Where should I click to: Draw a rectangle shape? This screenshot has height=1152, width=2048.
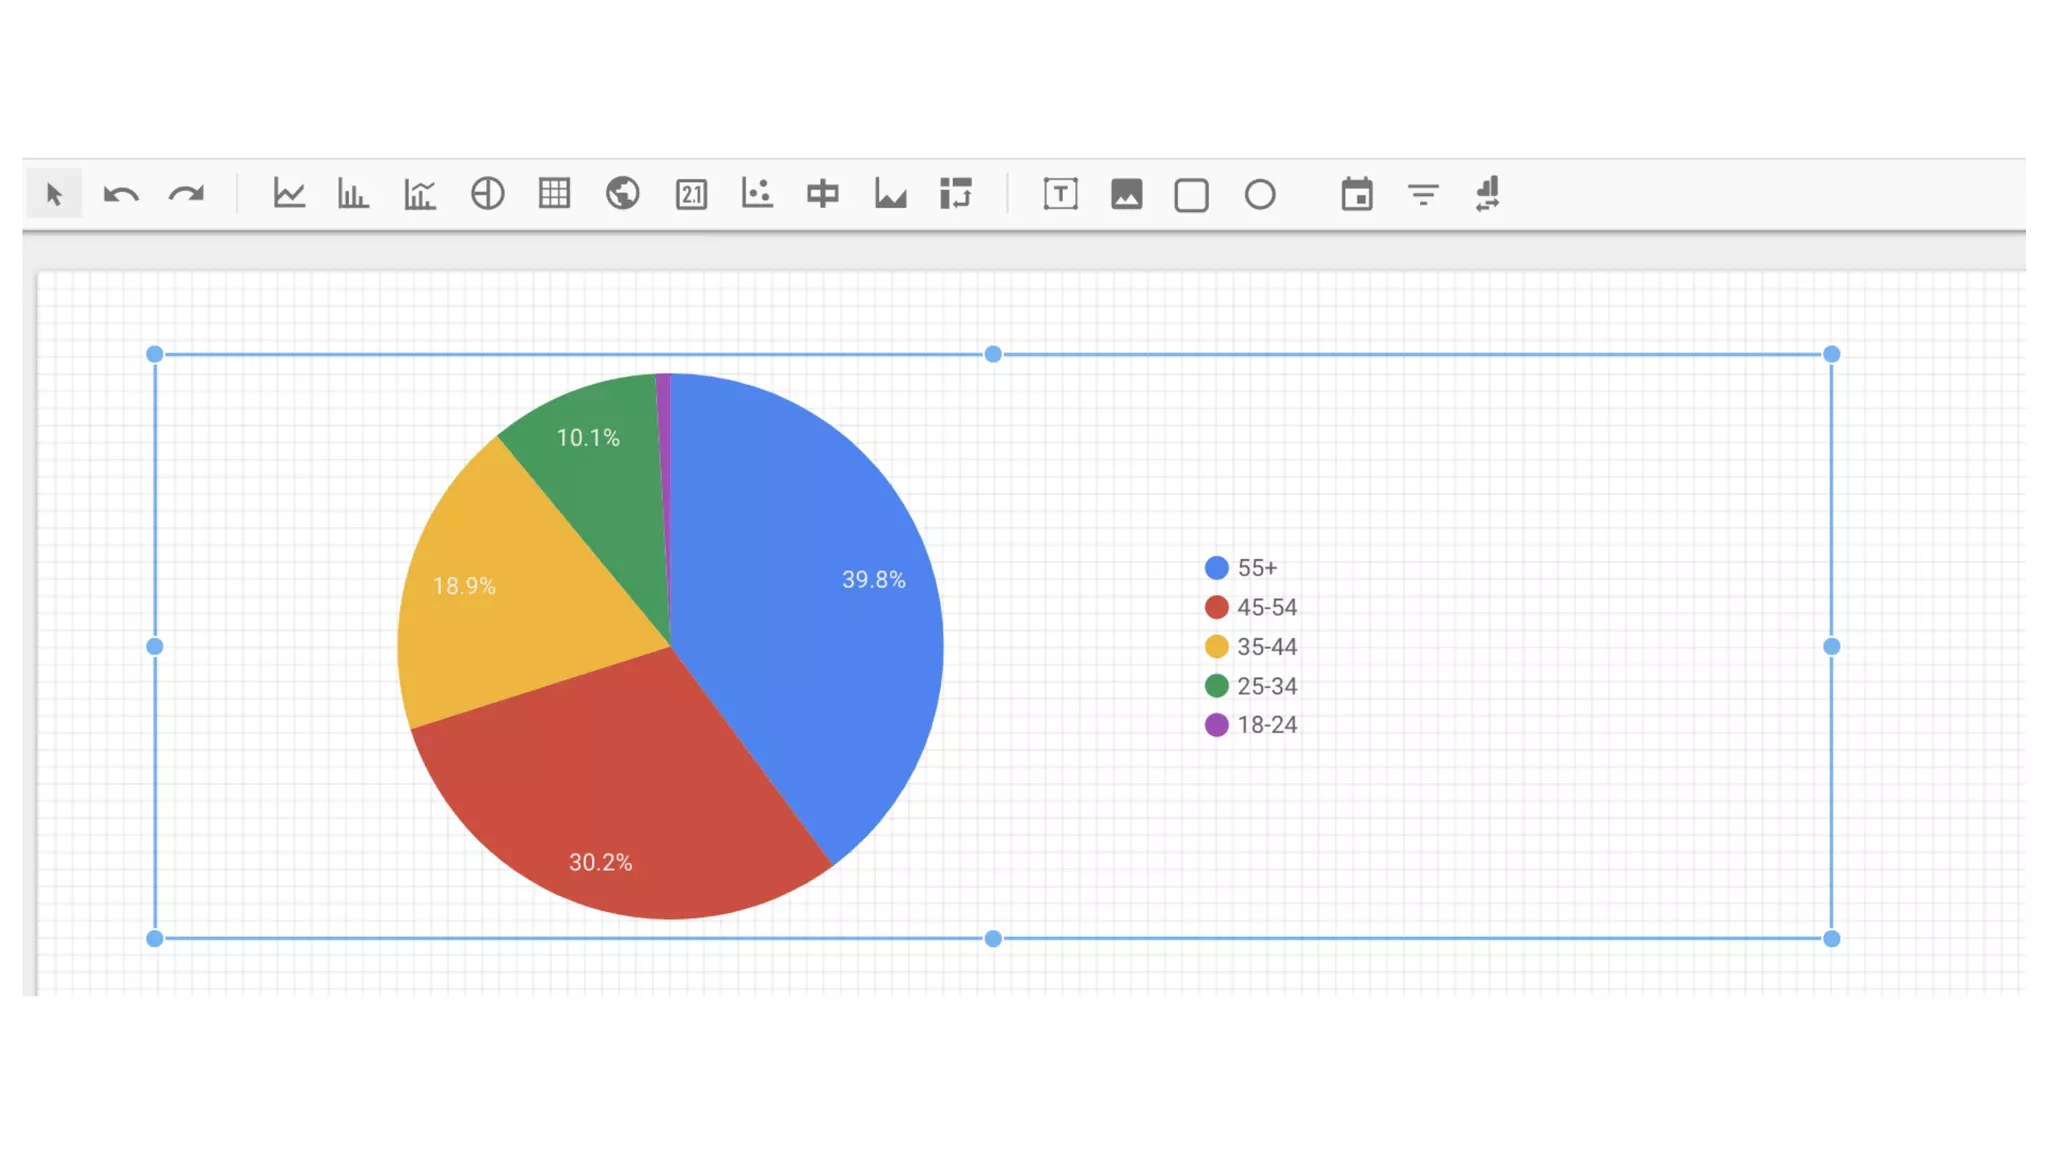pyautogui.click(x=1192, y=195)
